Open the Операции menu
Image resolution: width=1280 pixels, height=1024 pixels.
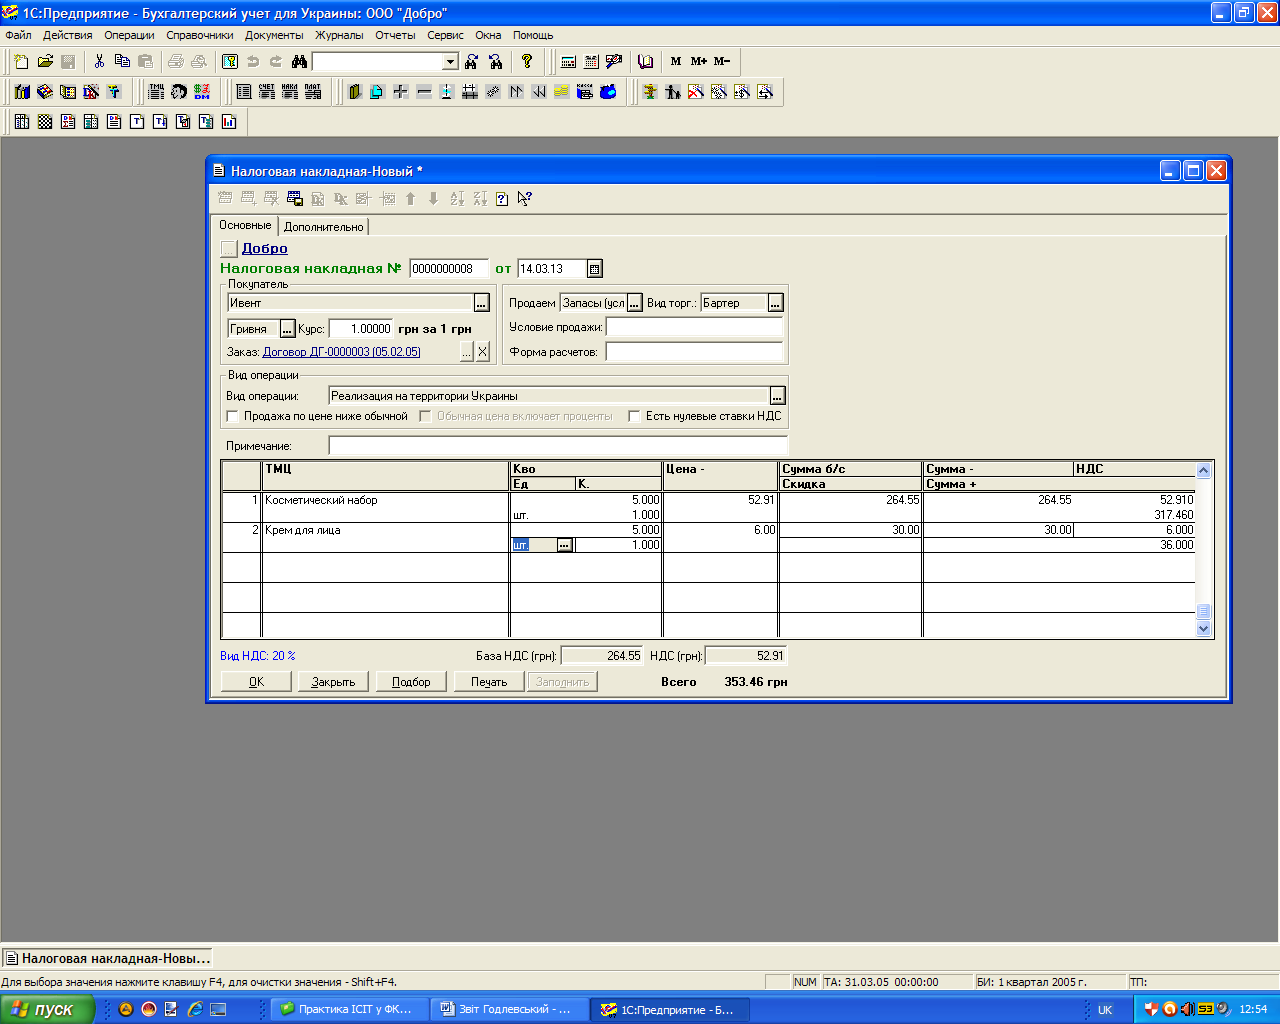[129, 35]
